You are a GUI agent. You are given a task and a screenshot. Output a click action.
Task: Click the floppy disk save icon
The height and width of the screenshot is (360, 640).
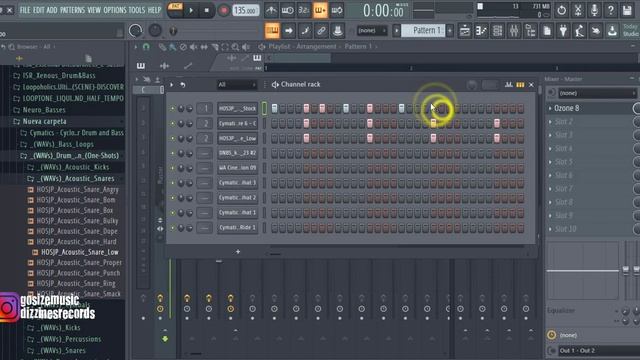point(627,10)
